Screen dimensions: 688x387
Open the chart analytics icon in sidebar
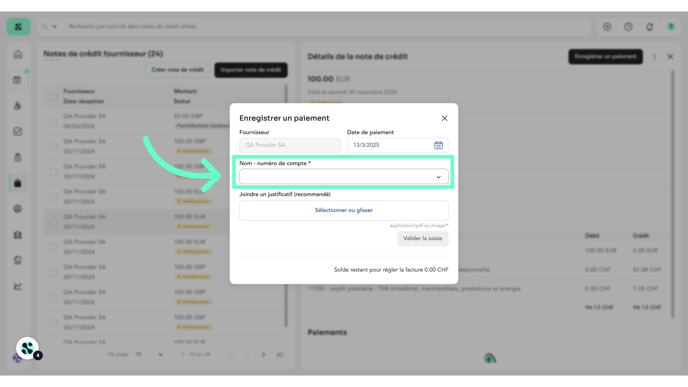tap(18, 287)
